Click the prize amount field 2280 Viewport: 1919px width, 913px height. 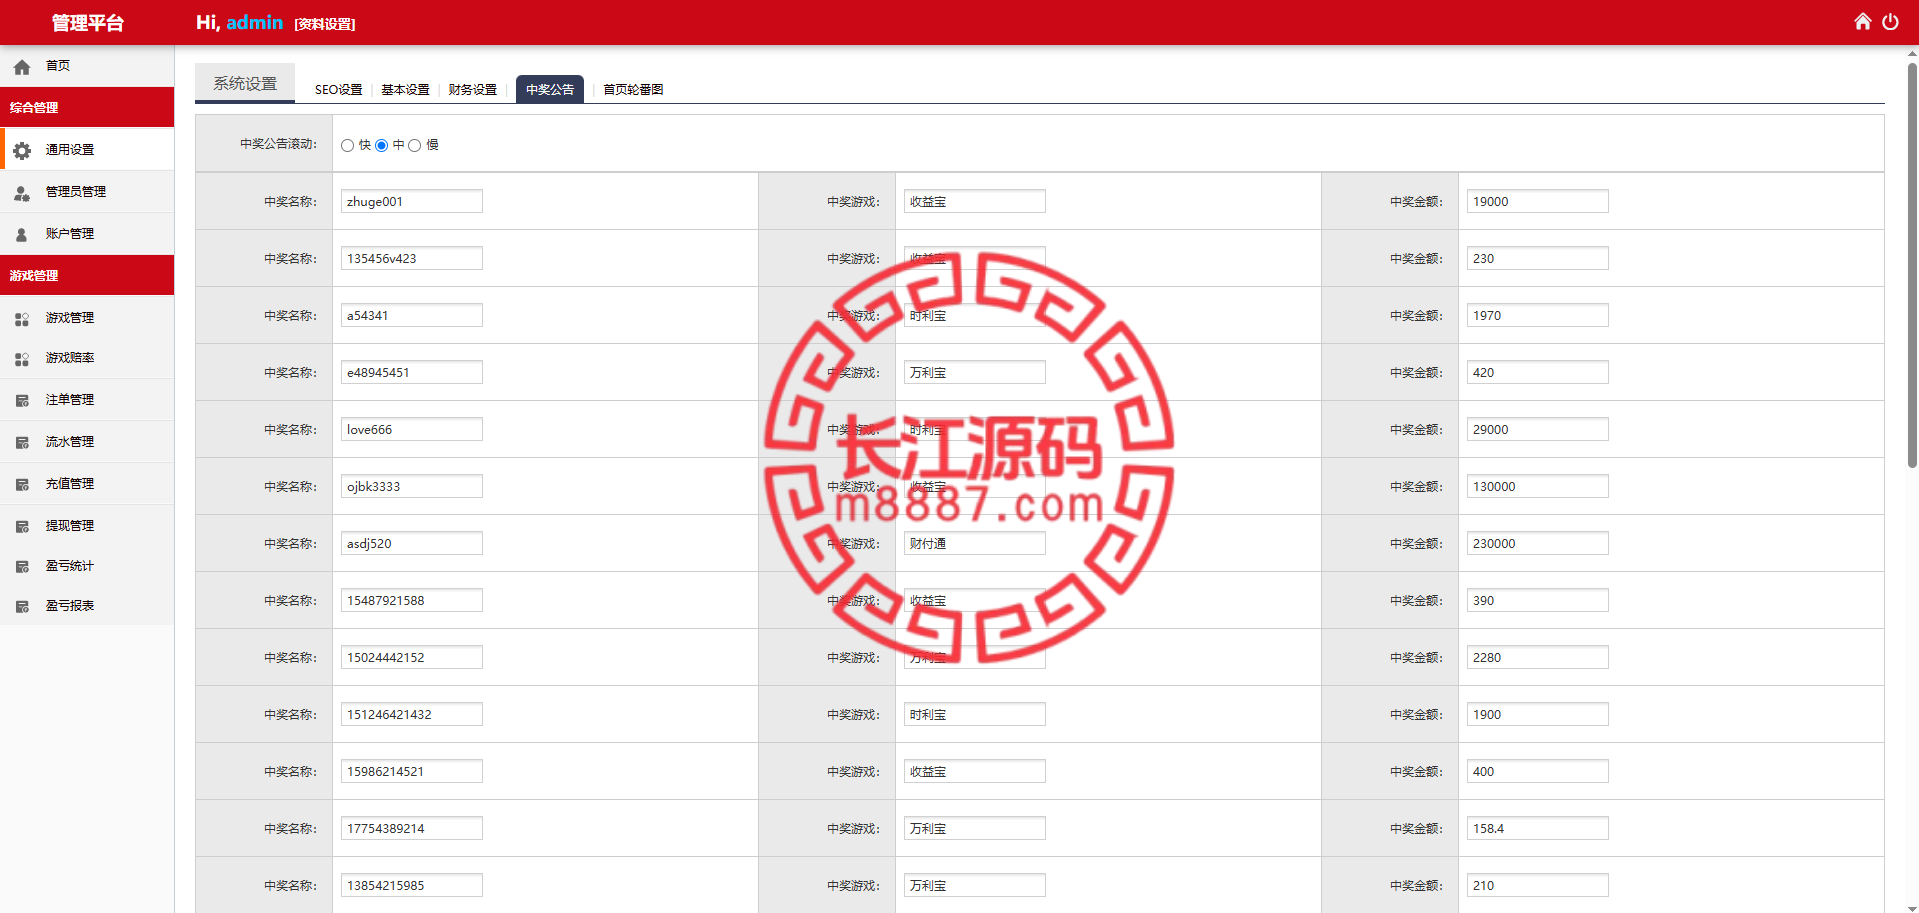(1538, 657)
